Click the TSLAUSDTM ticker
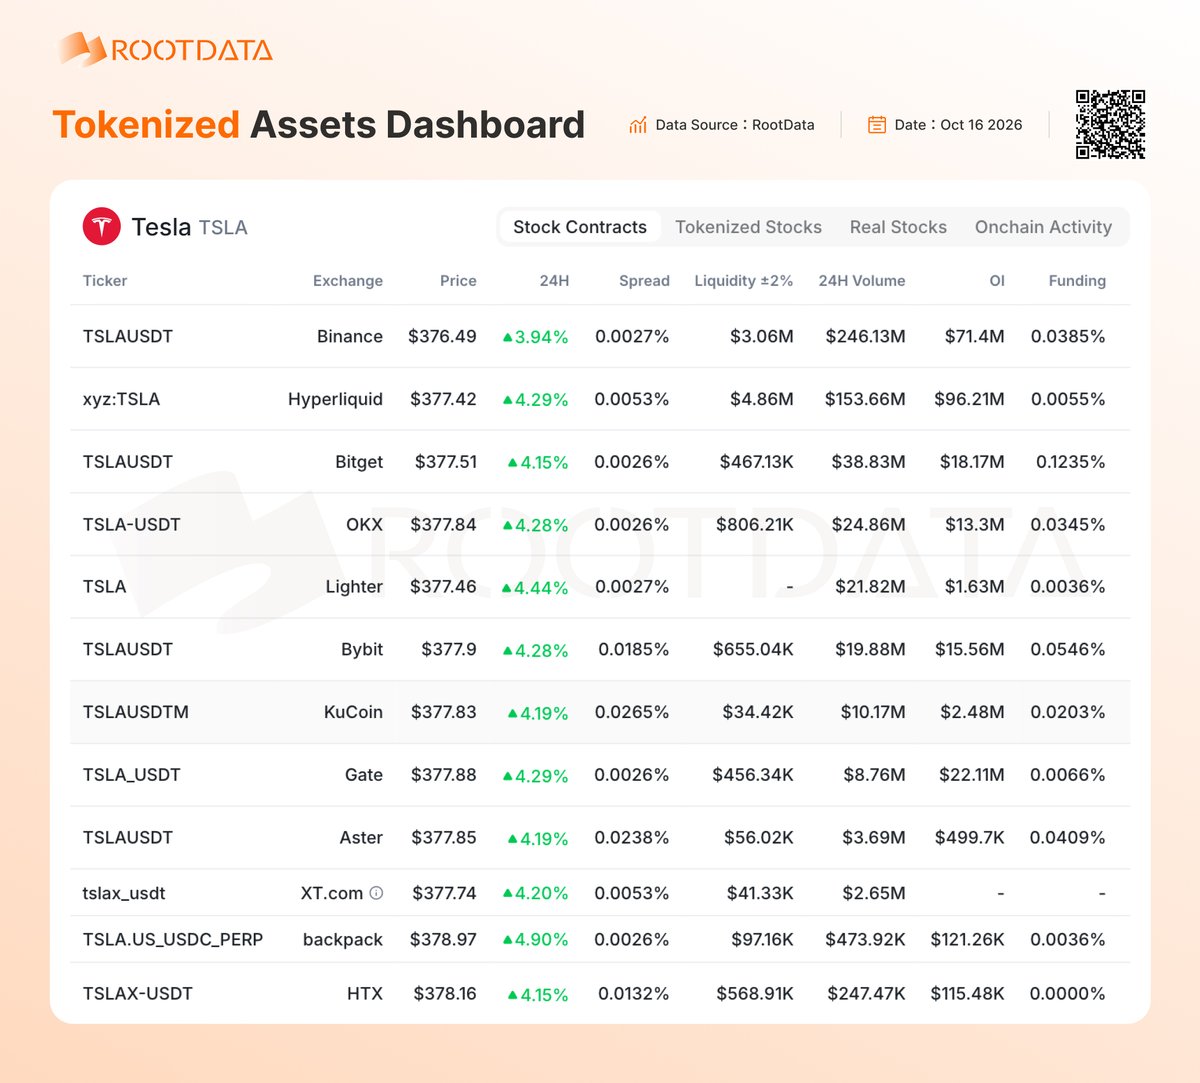The image size is (1200, 1083). 136,712
